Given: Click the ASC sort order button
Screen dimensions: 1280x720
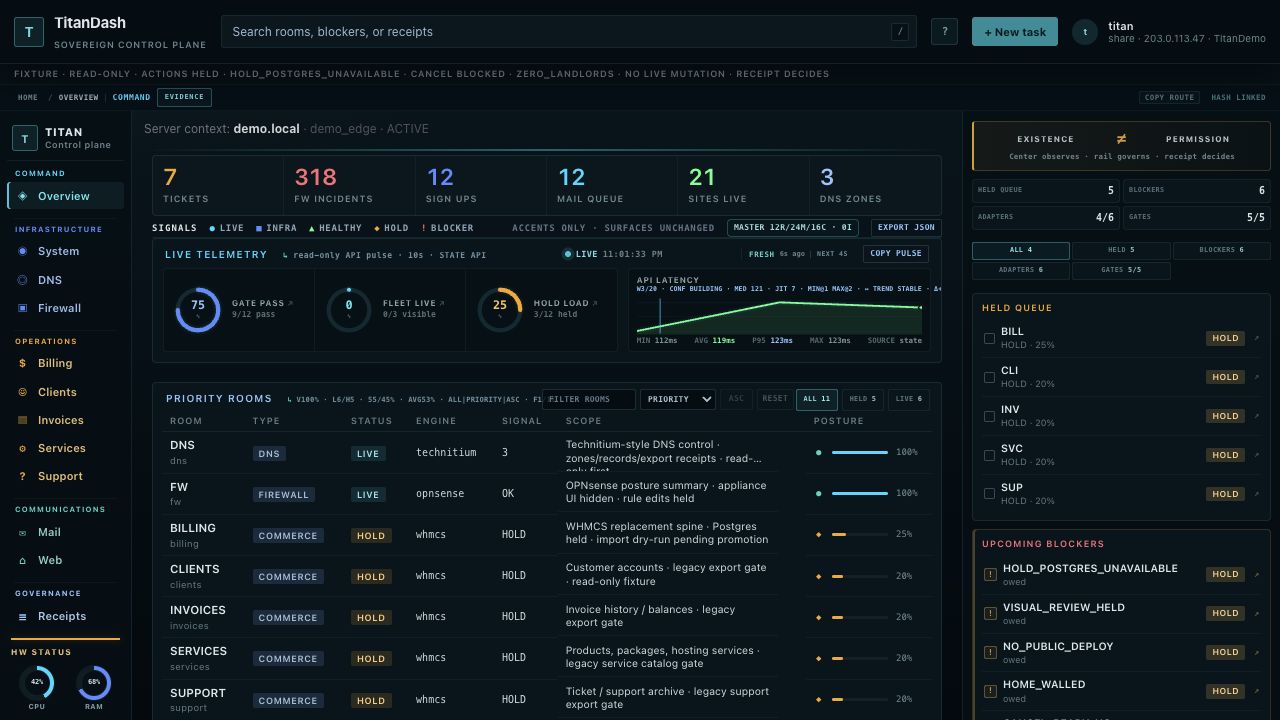Looking at the screenshot, I should click(x=736, y=399).
